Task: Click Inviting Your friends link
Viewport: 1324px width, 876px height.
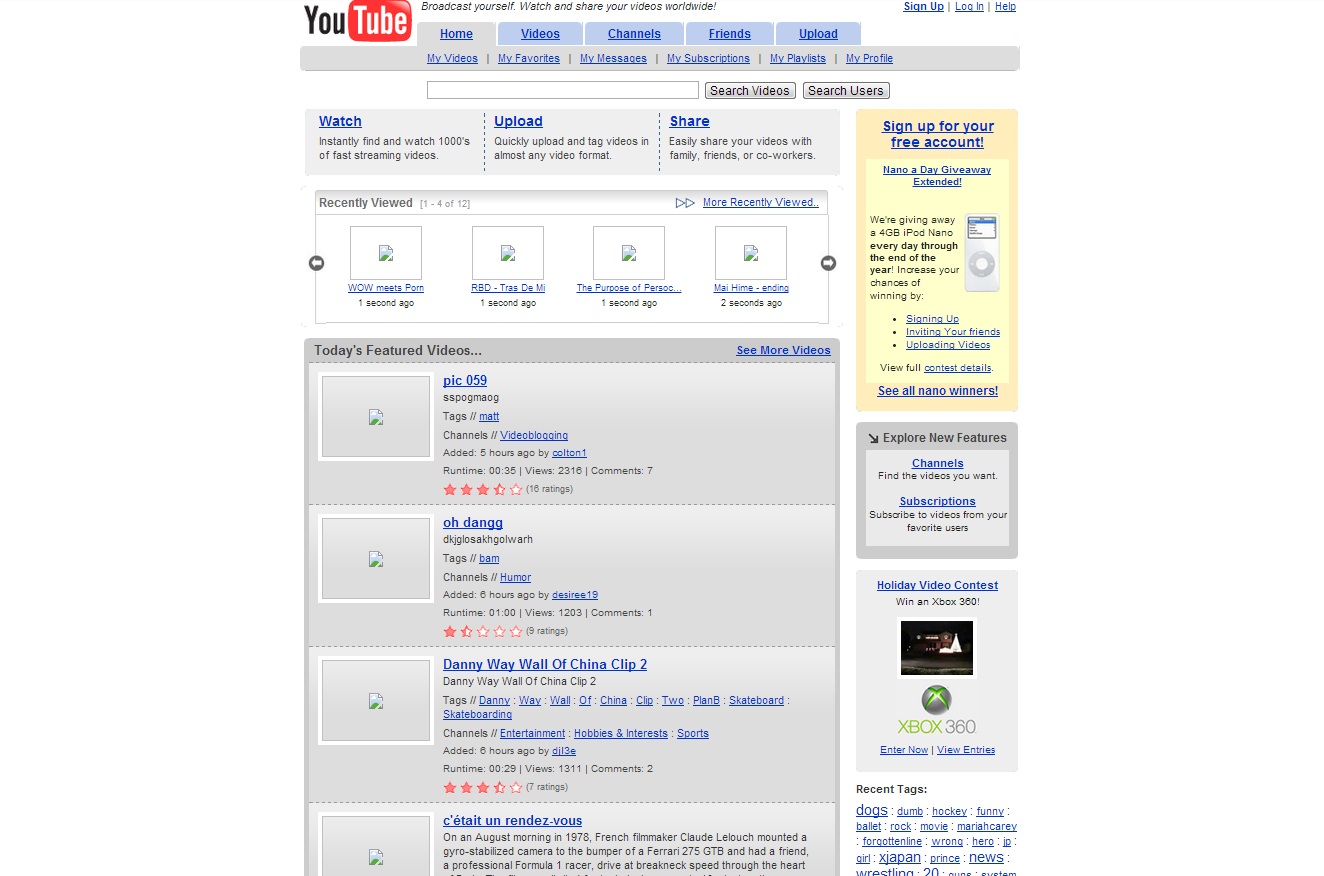Action: coord(953,332)
